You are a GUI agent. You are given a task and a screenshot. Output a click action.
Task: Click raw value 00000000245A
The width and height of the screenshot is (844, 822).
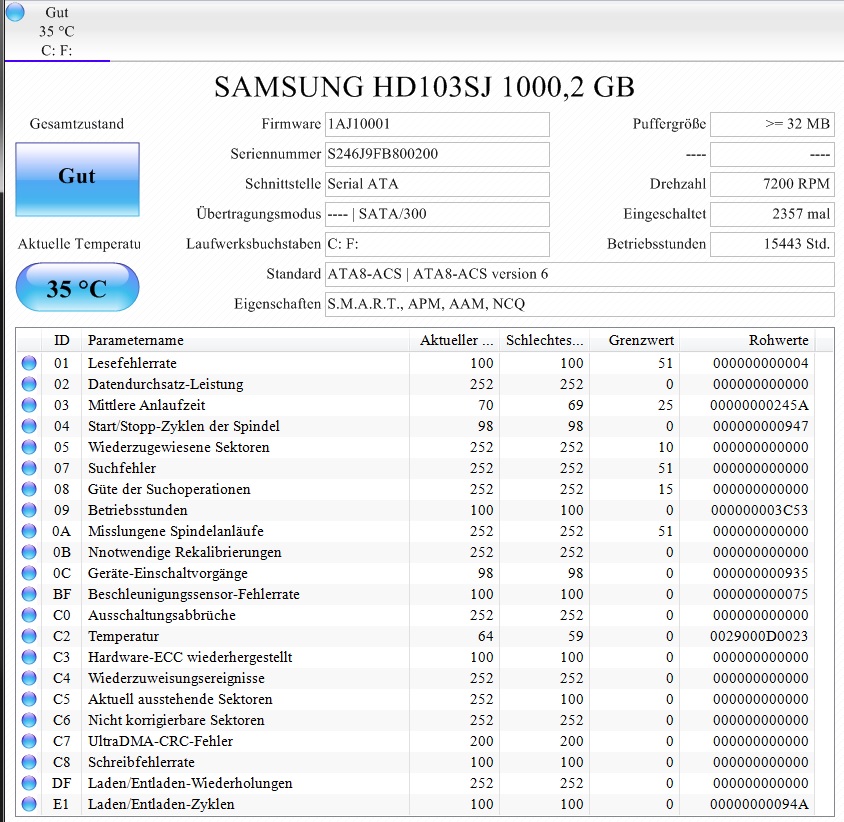tap(759, 405)
